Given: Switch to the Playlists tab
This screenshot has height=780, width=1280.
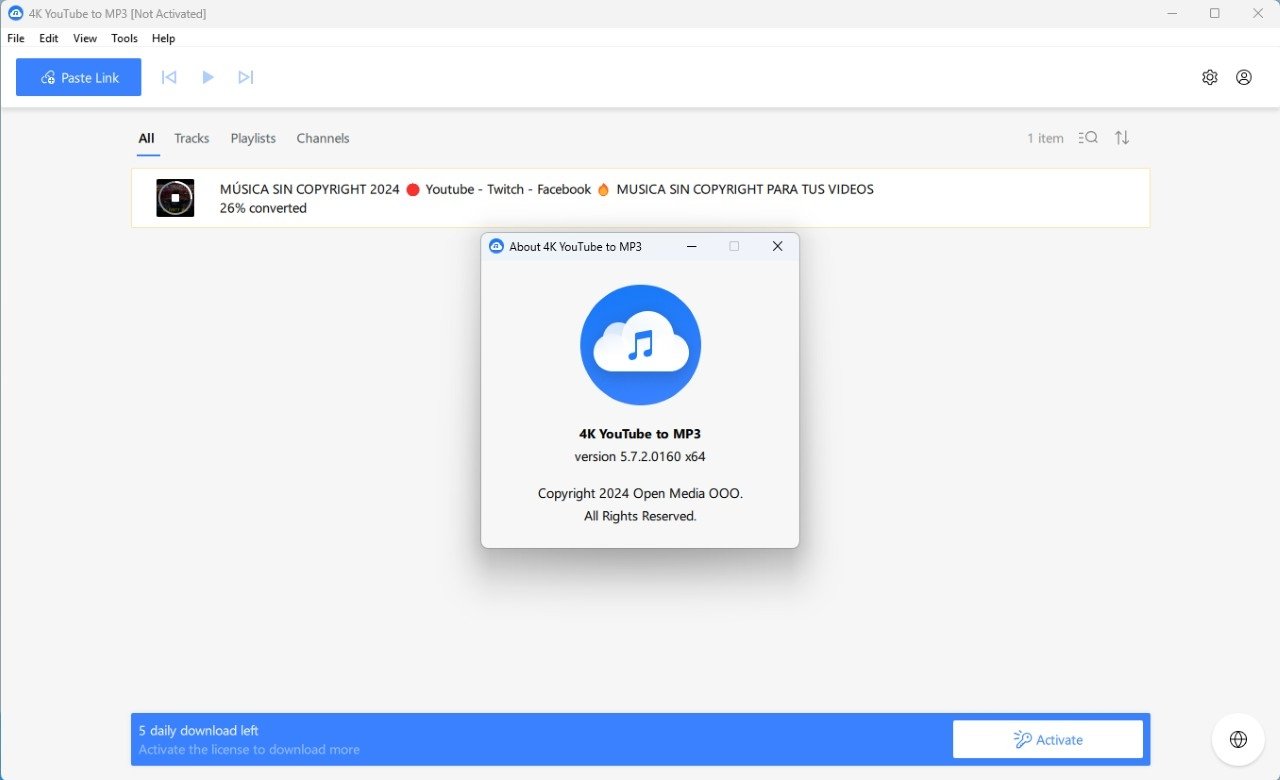Looking at the screenshot, I should 253,138.
